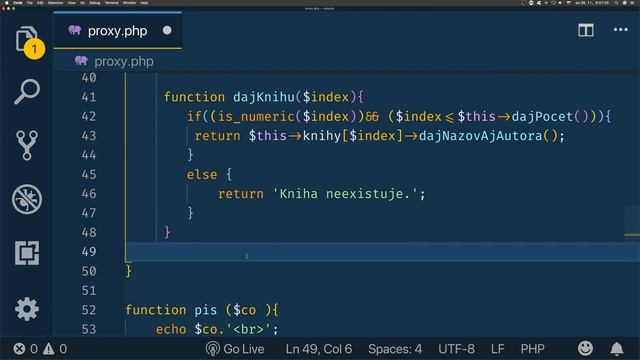The image size is (640, 360).
Task: Click line number 52 in the gutter
Action: [89, 310]
